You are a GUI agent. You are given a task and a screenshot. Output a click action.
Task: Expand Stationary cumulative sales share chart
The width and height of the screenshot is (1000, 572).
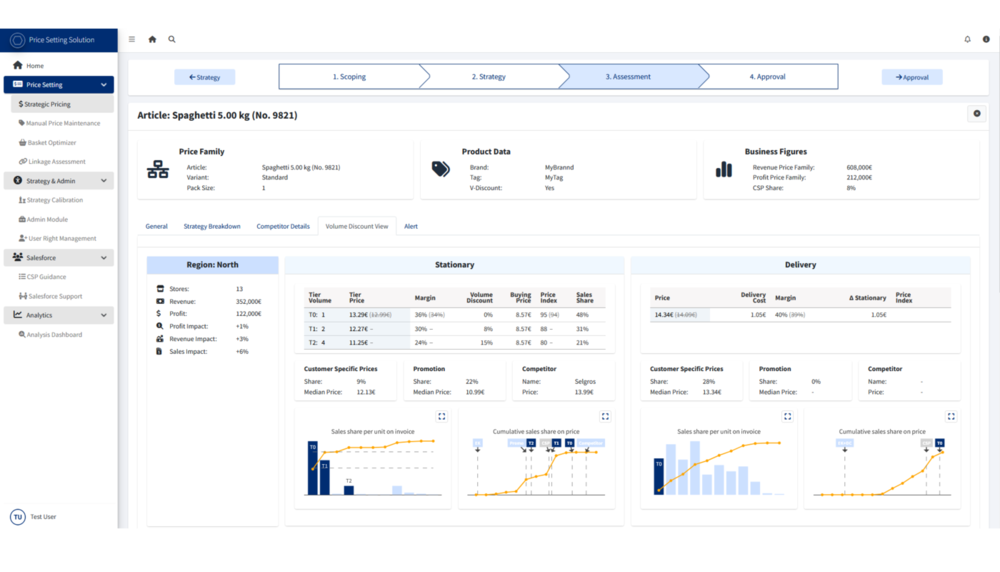(605, 416)
